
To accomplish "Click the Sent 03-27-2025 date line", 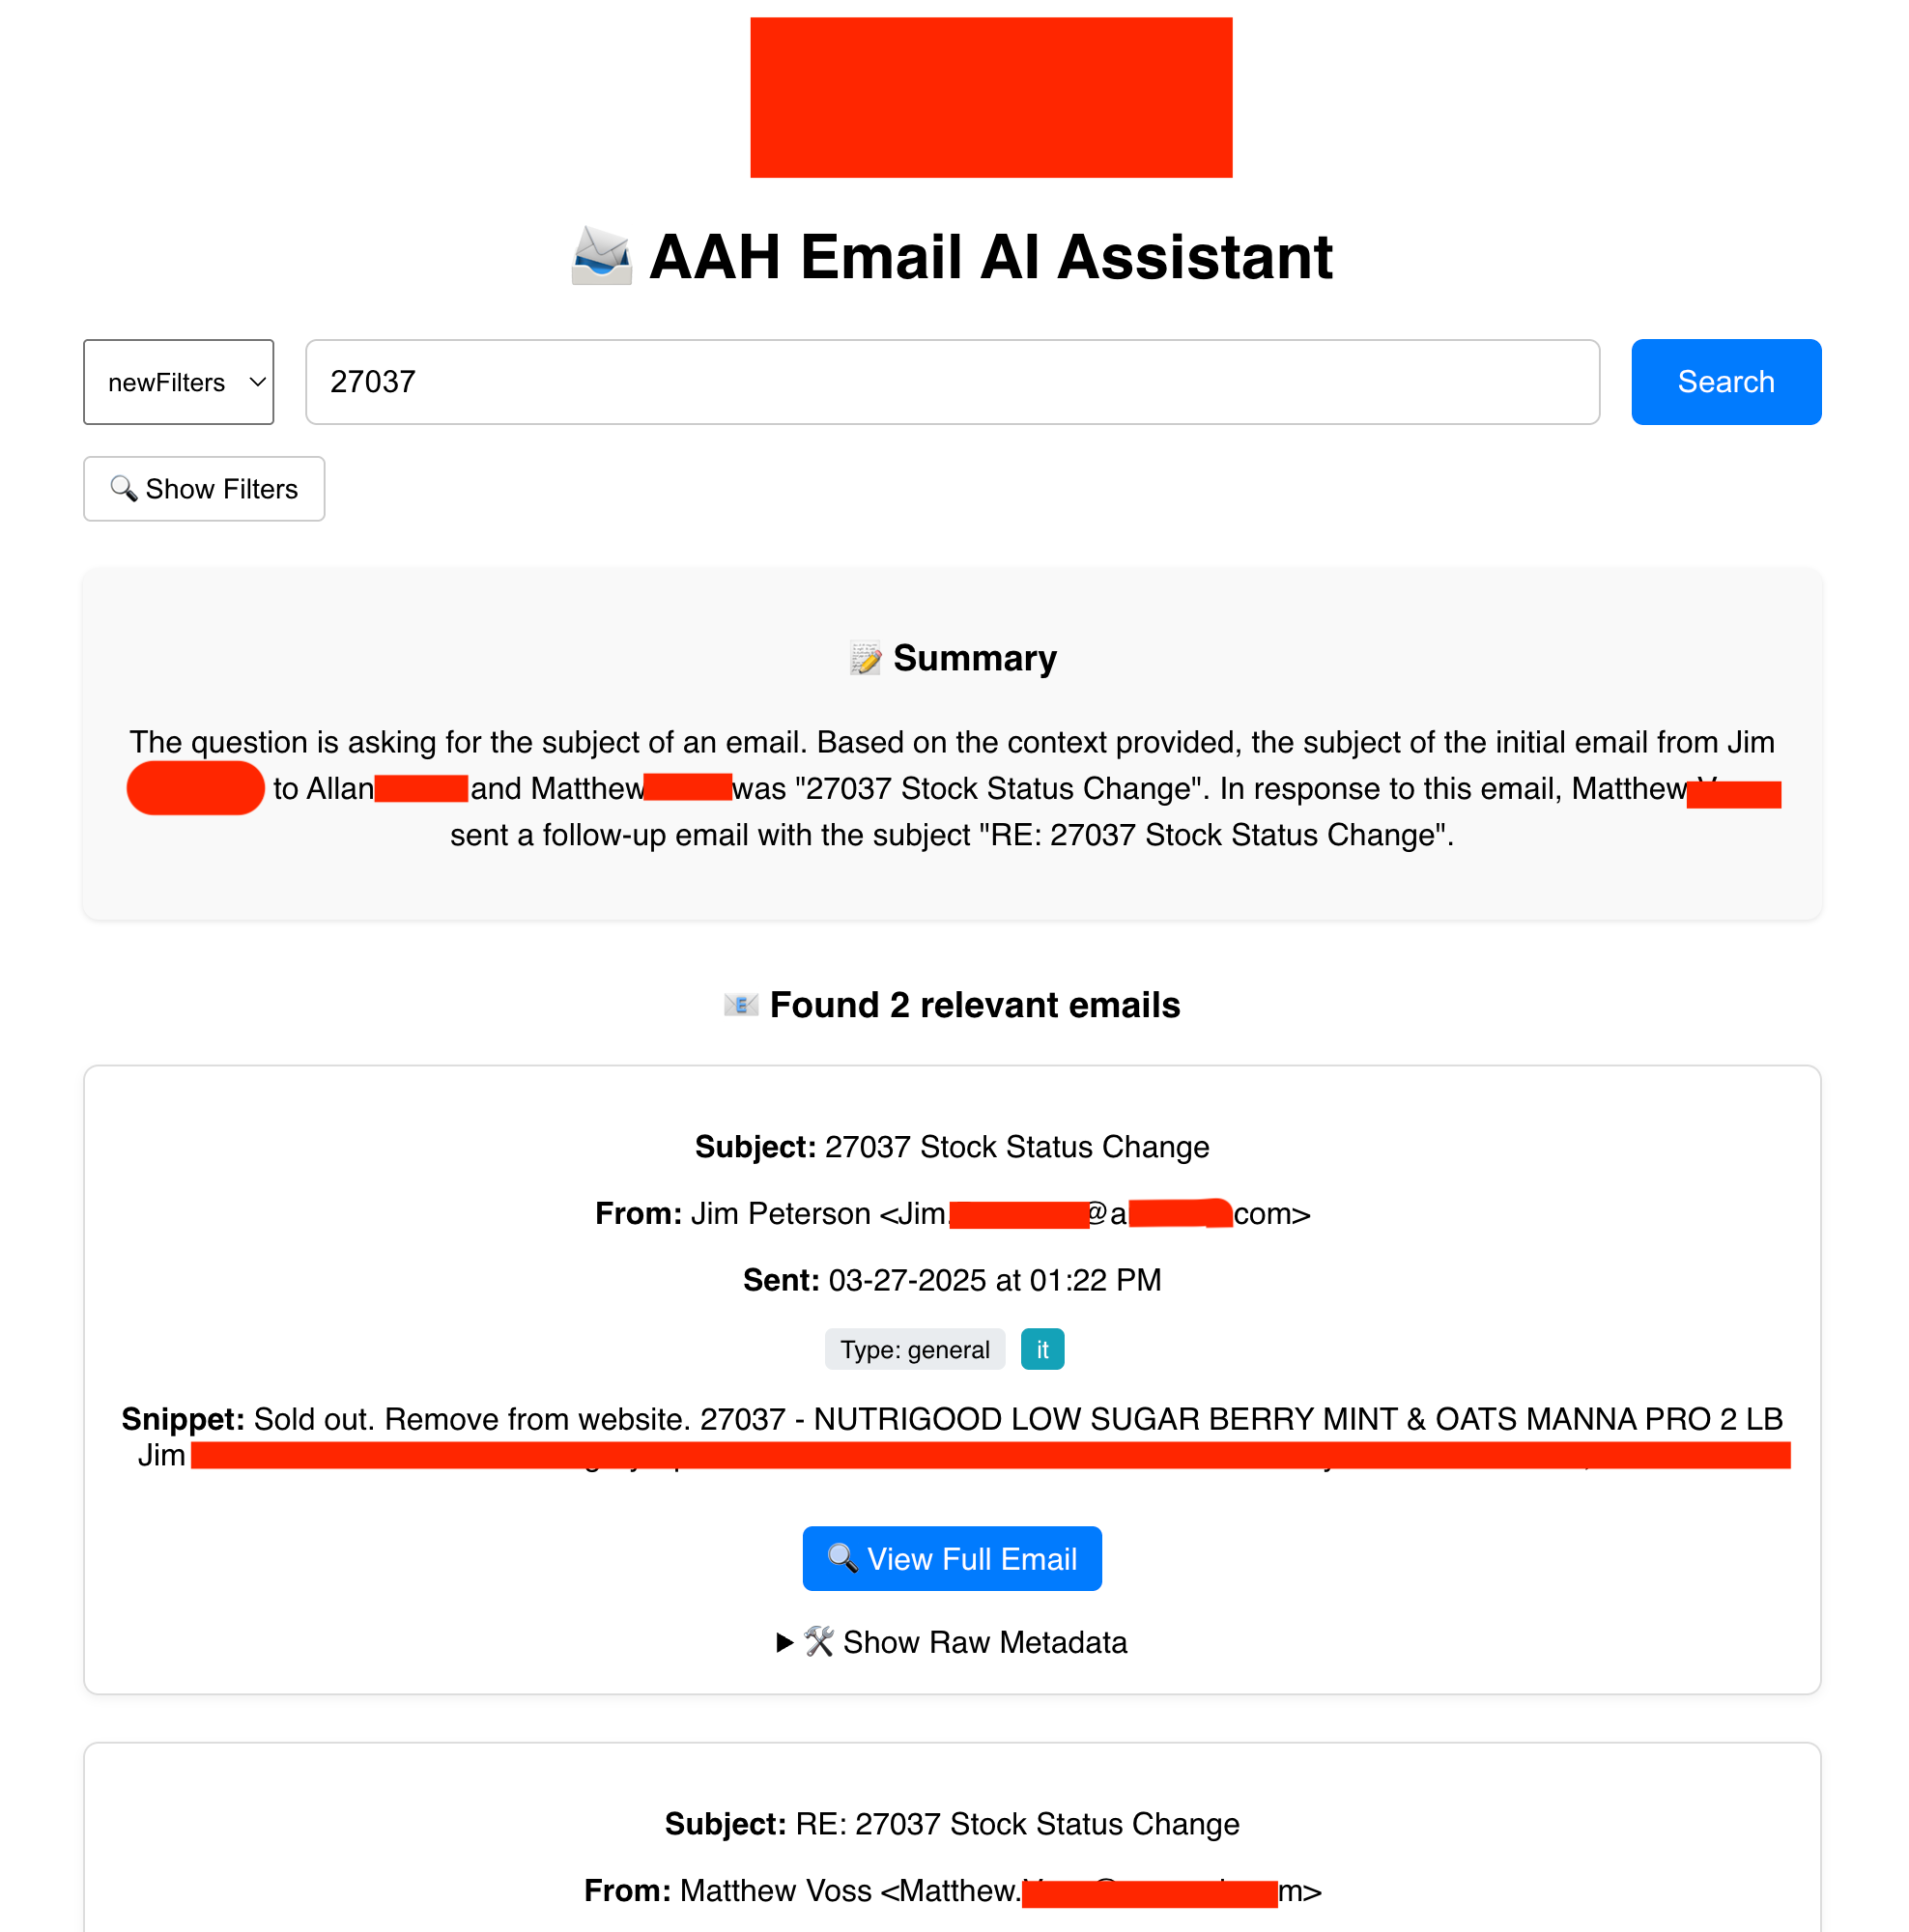I will pos(951,1279).
